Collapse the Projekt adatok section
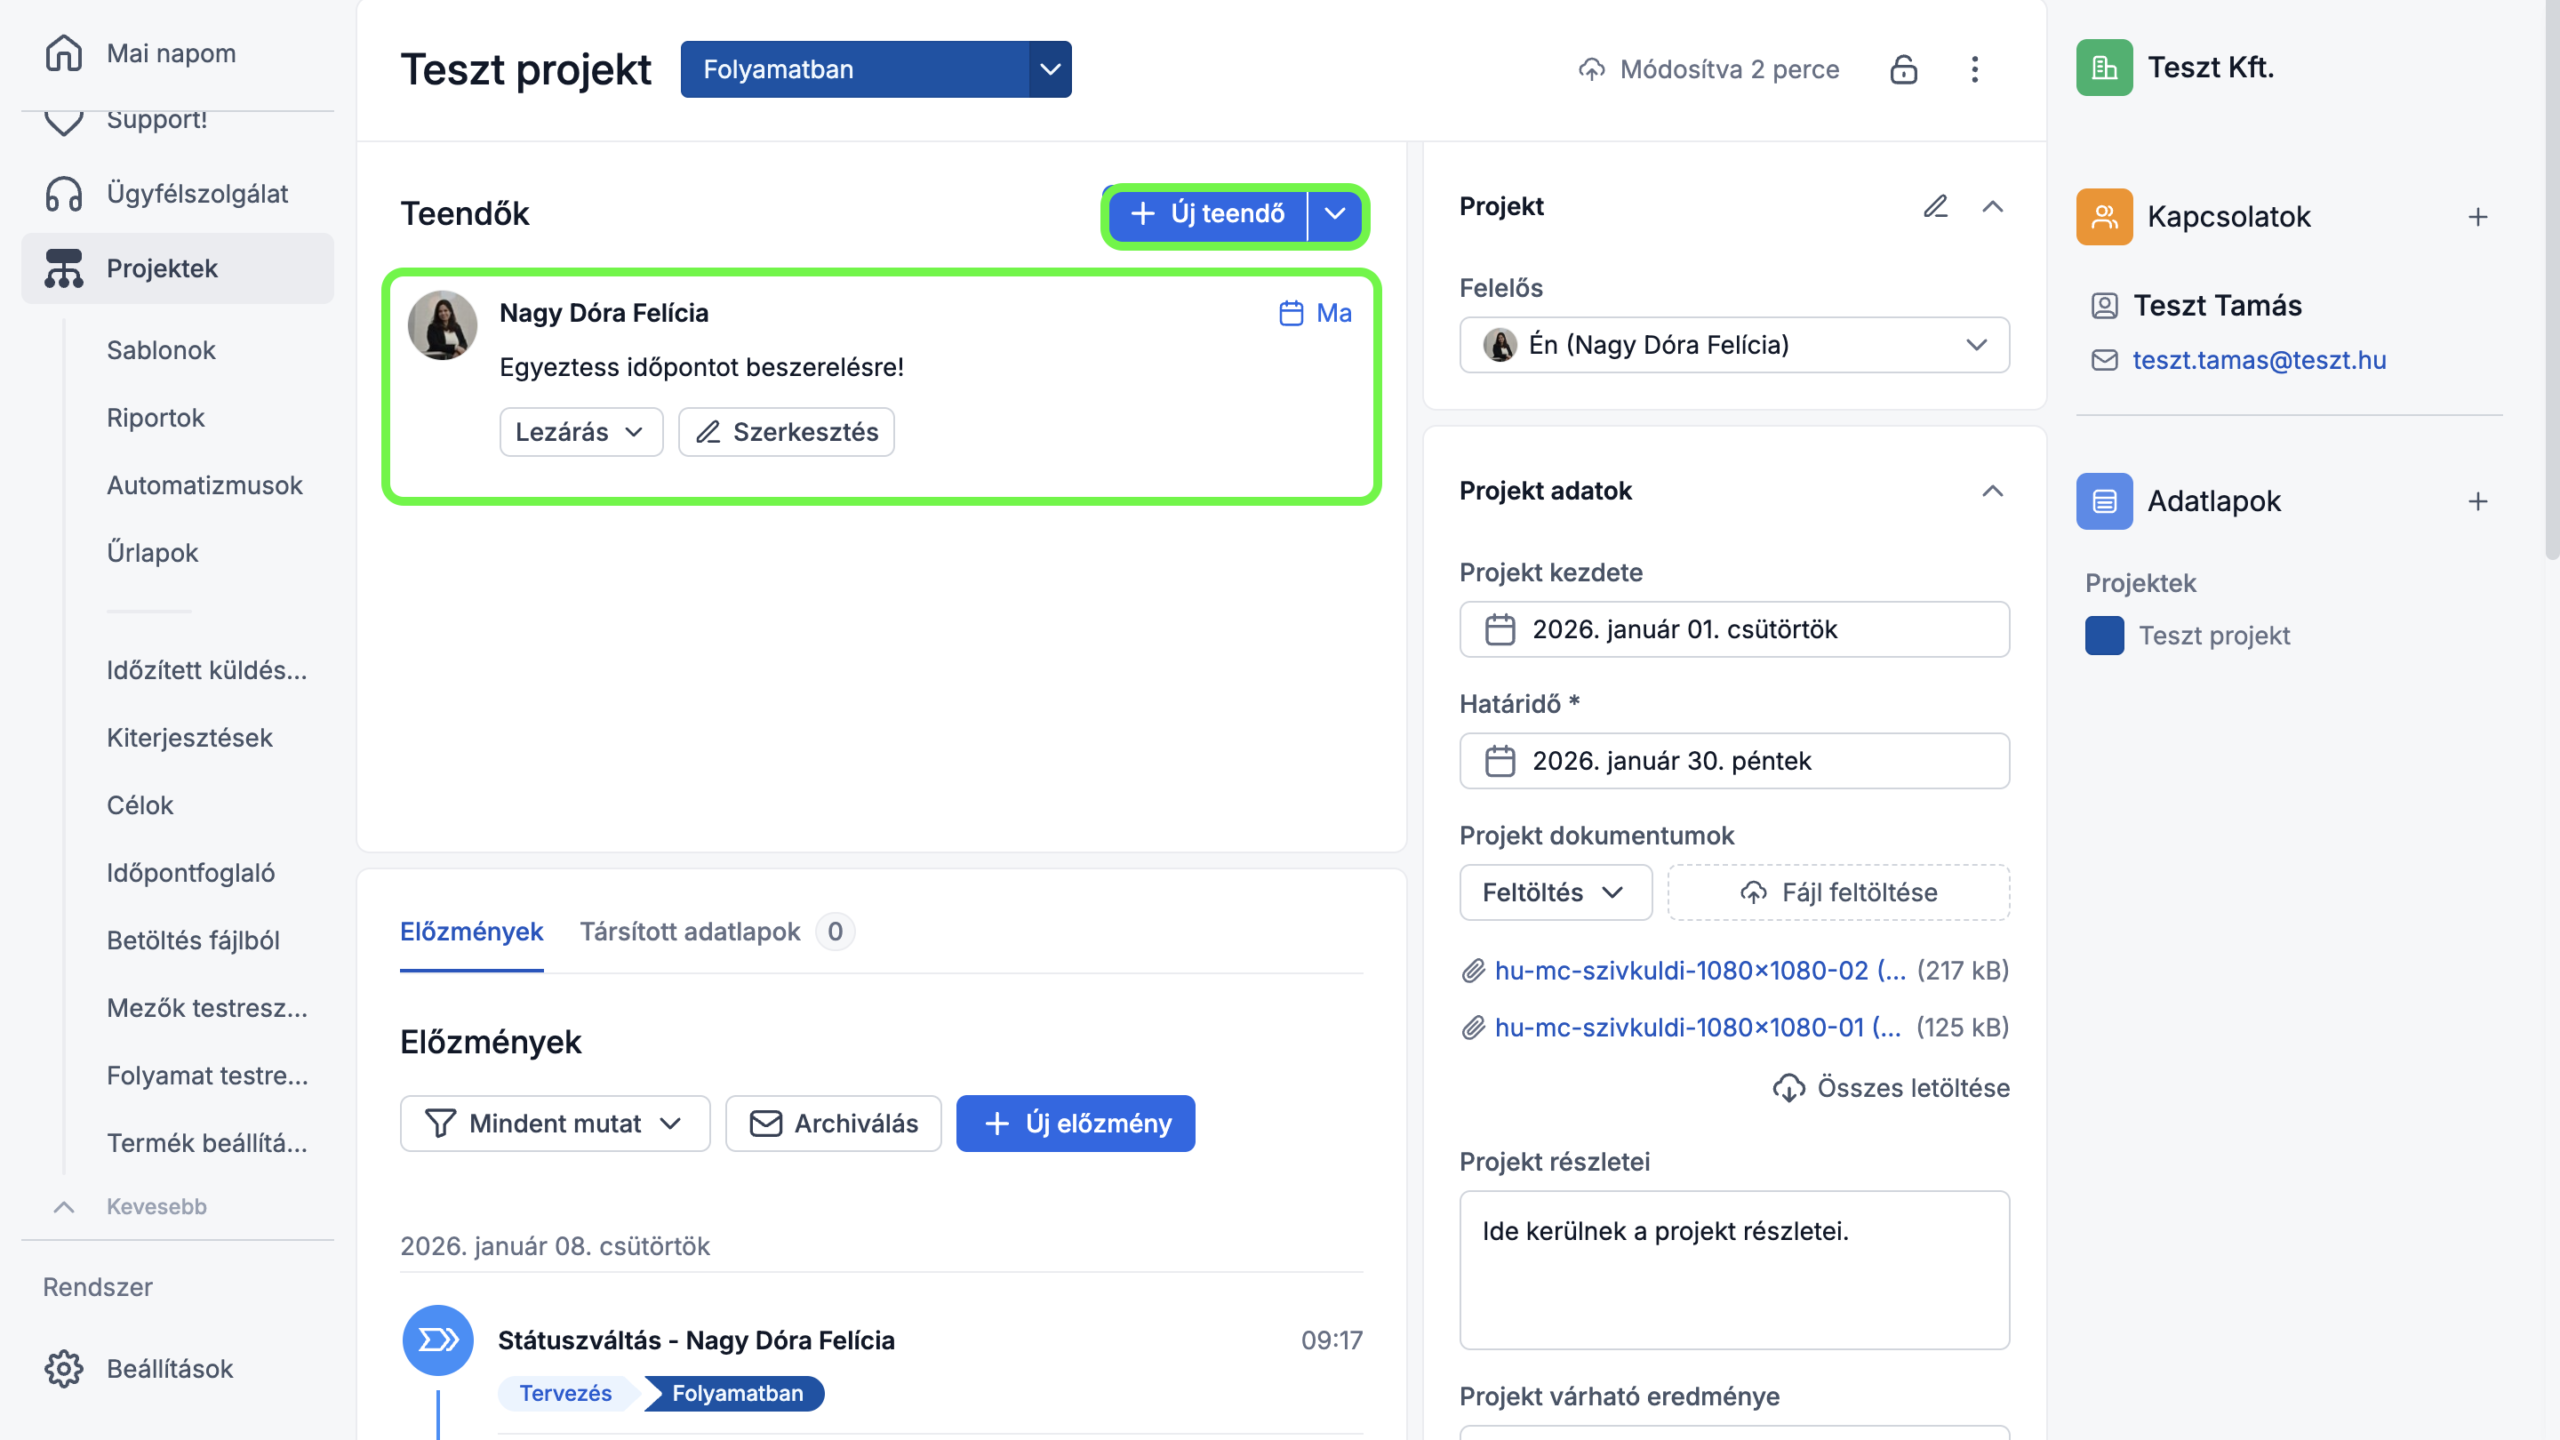Viewport: 2560px width, 1440px height. 1992,491
